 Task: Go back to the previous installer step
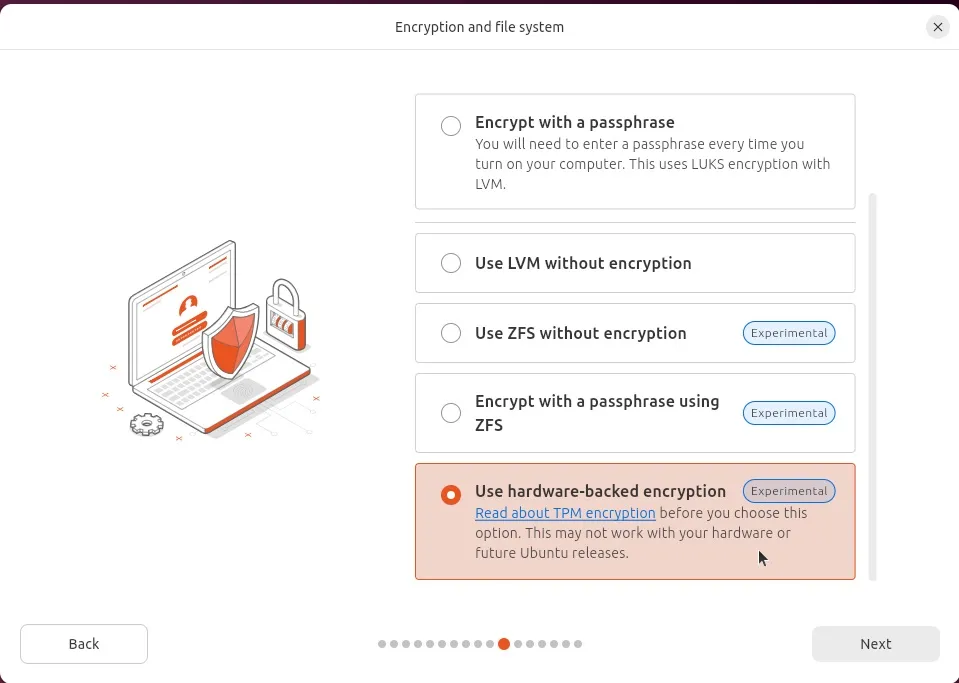(83, 643)
